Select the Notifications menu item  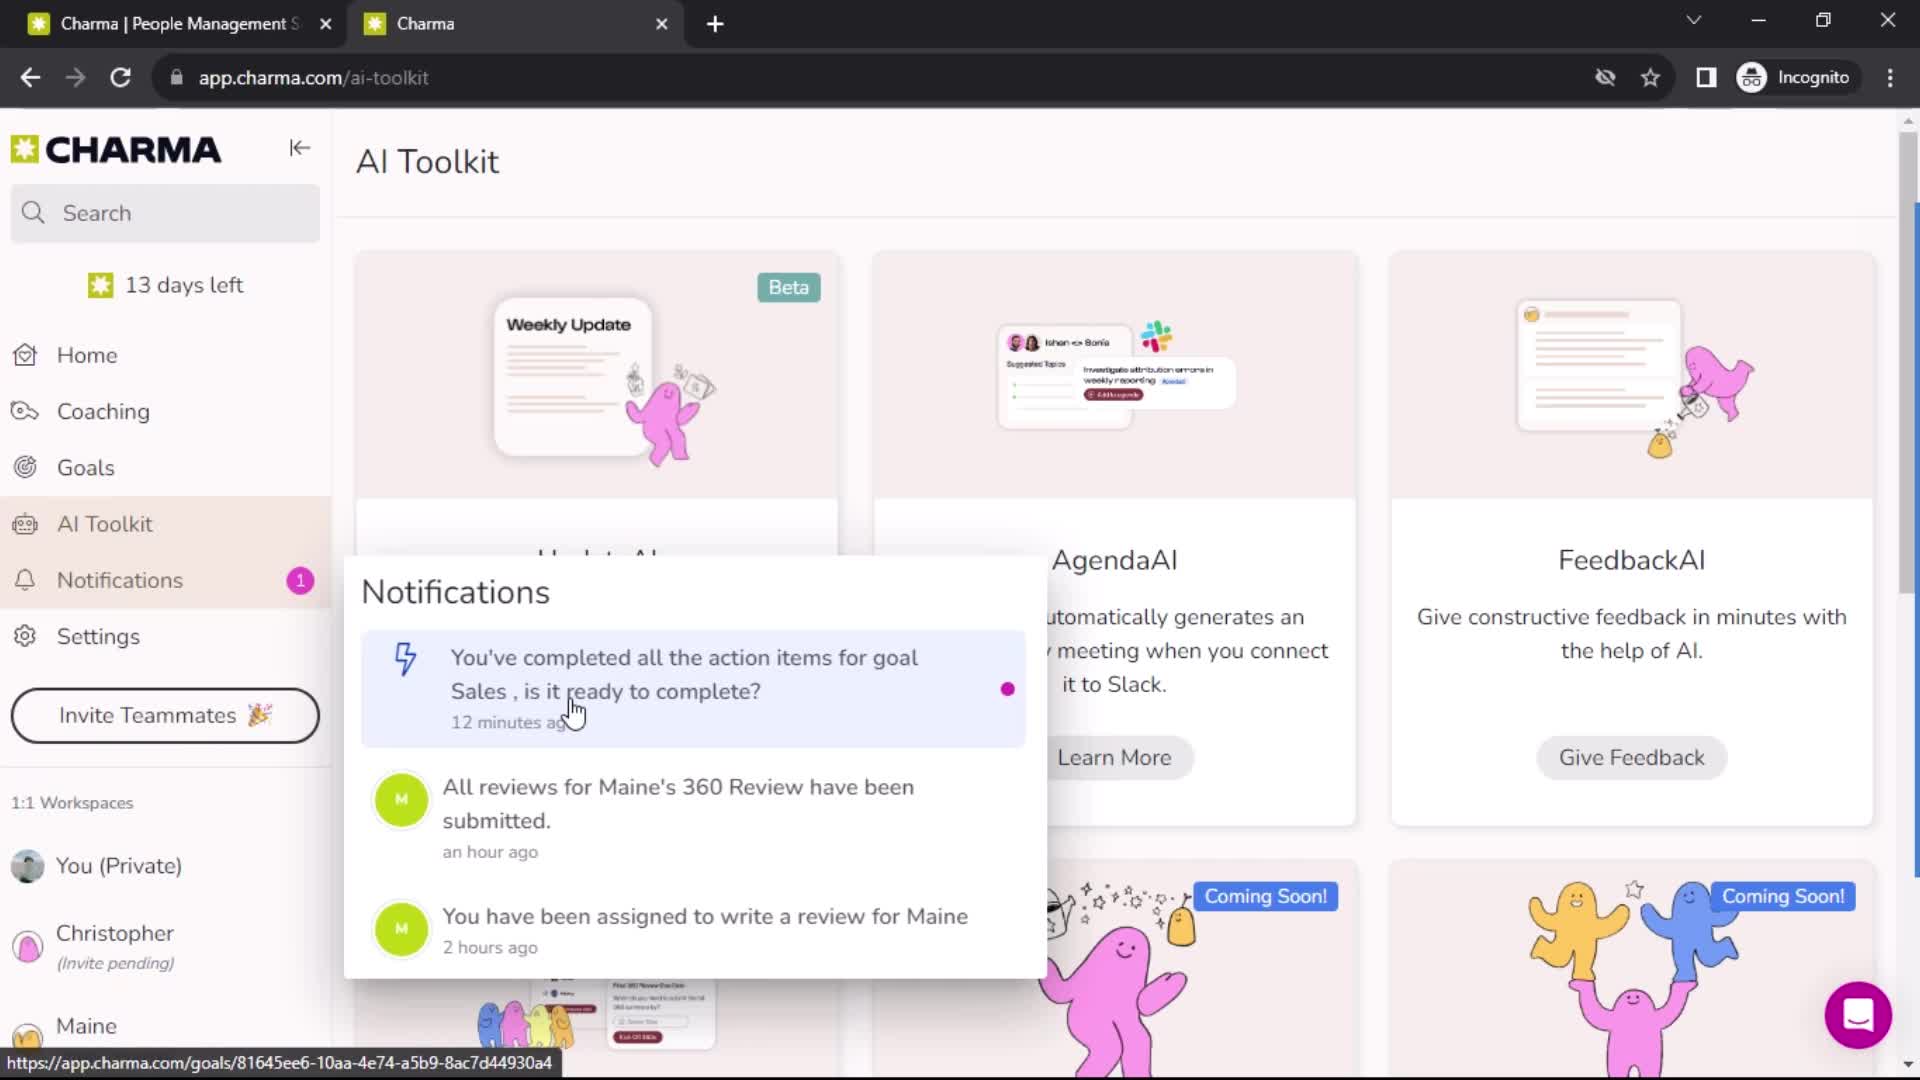pos(120,580)
